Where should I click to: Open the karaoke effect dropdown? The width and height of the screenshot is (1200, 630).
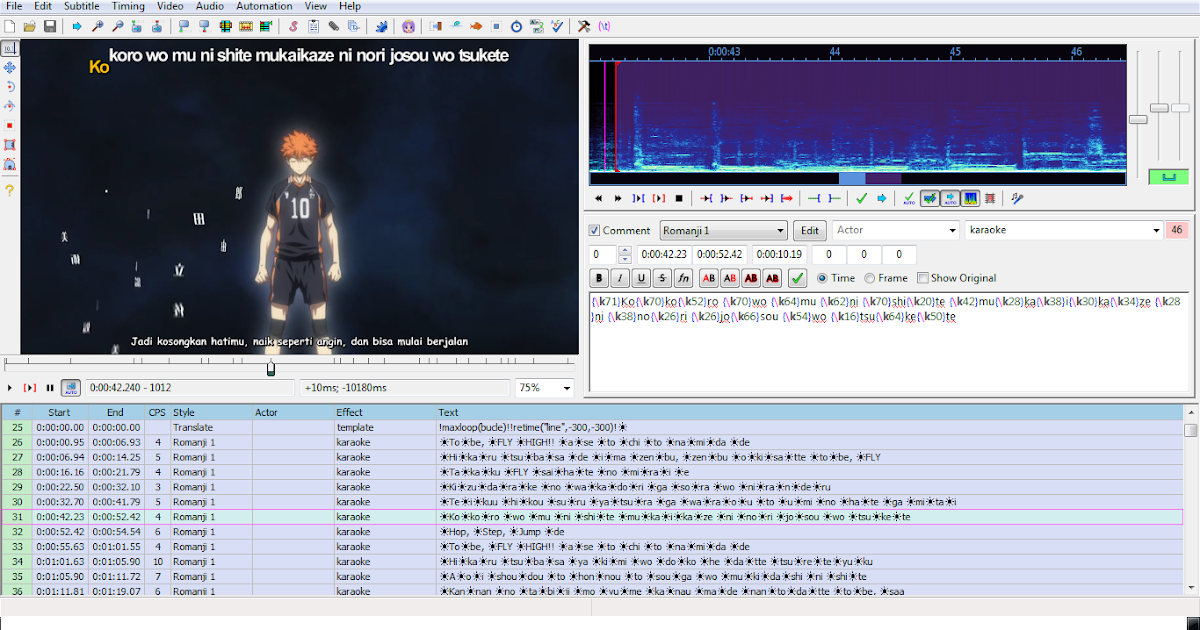click(x=1064, y=230)
